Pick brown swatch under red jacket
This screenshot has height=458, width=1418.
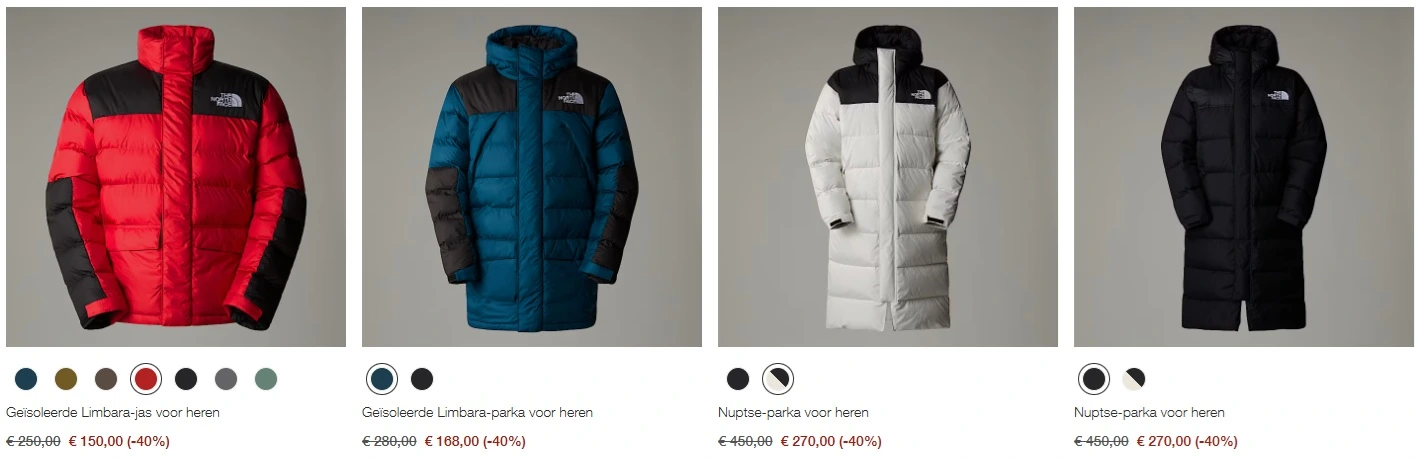tap(106, 379)
